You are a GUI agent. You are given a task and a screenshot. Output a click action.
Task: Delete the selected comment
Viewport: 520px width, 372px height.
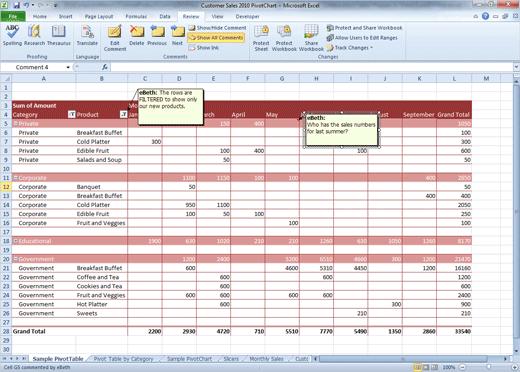tap(137, 35)
